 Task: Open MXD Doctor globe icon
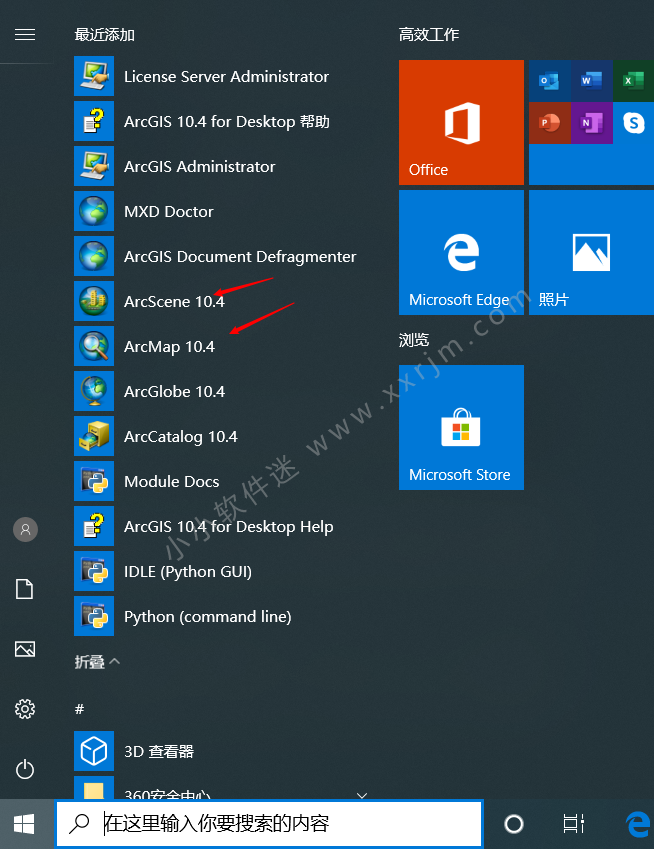click(x=94, y=211)
